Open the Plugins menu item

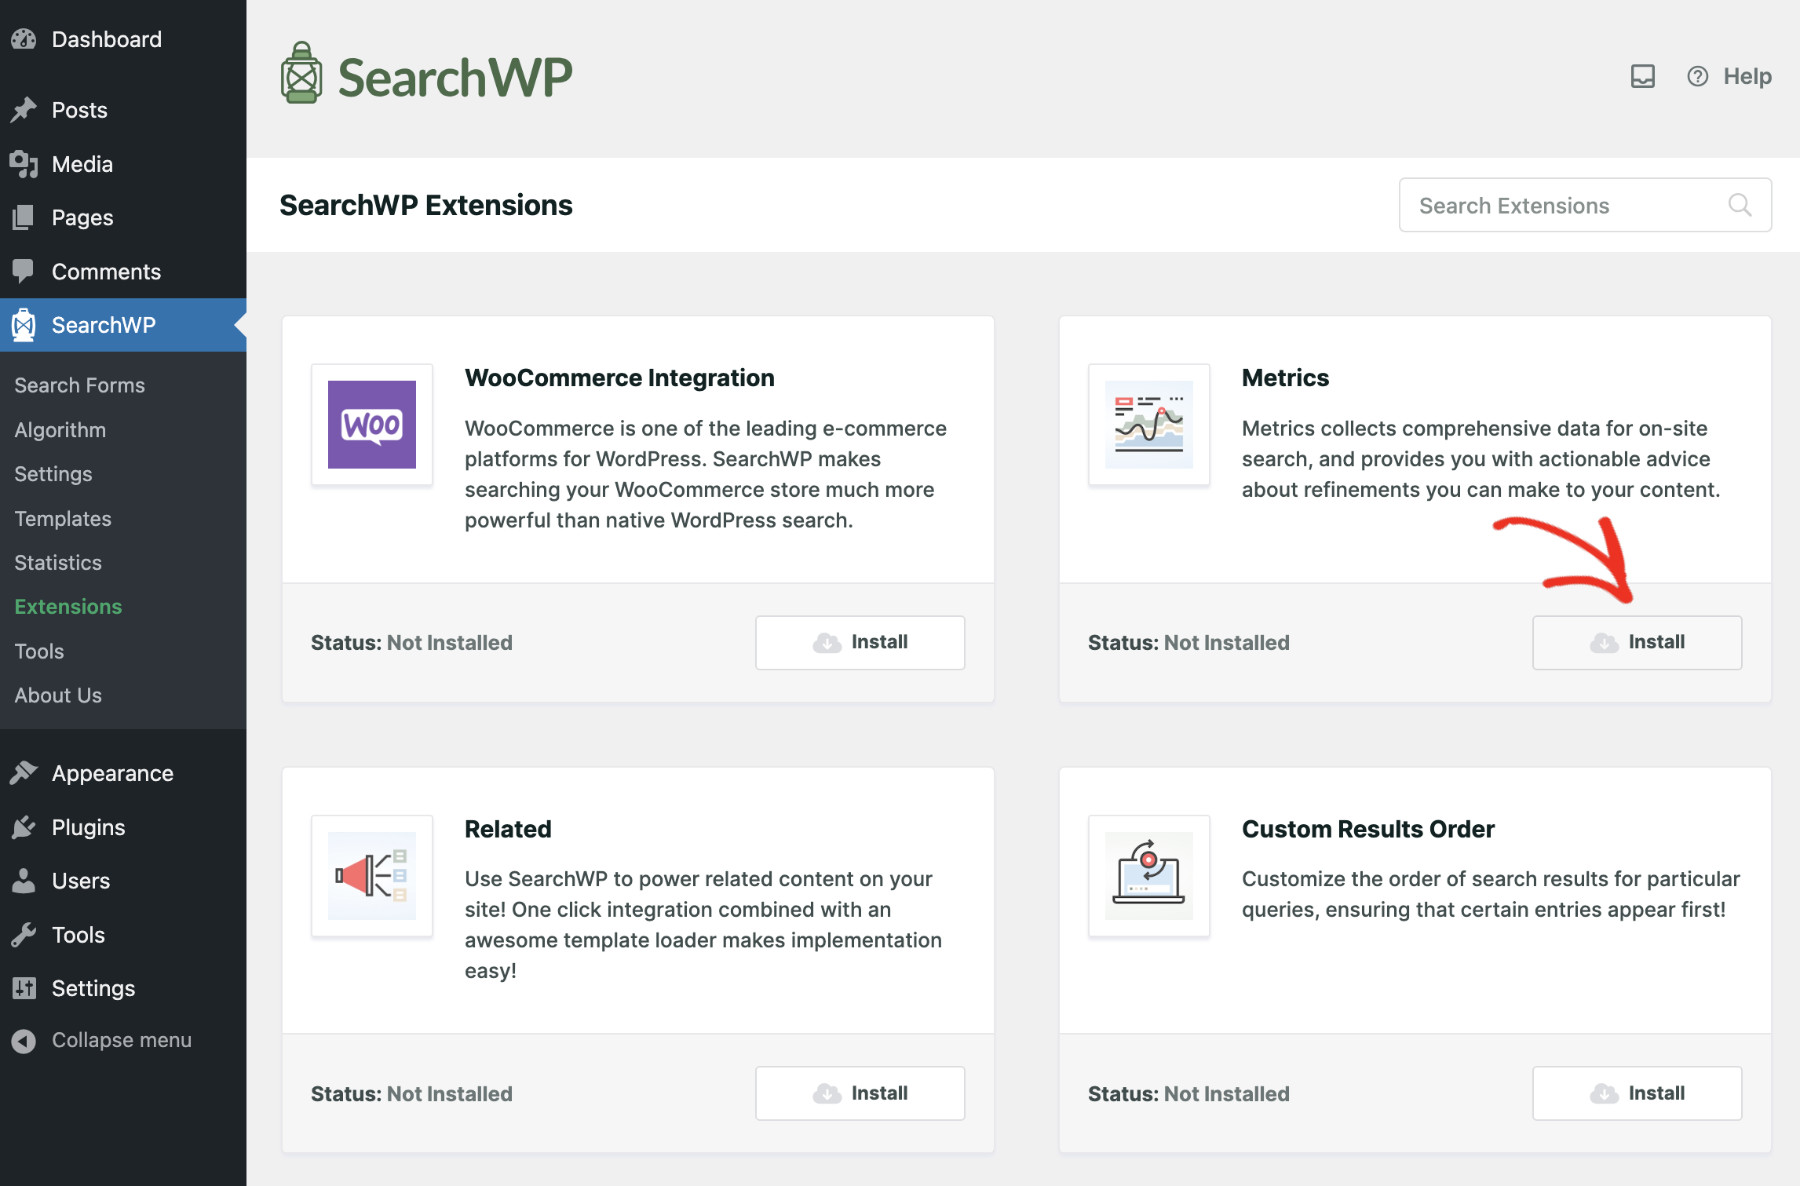[x=123, y=827]
